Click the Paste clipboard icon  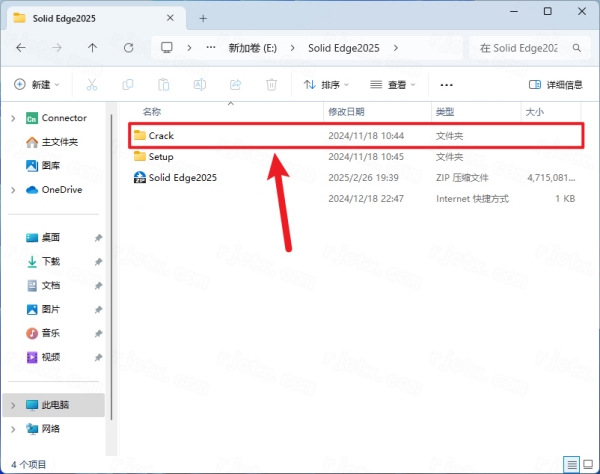pos(164,85)
